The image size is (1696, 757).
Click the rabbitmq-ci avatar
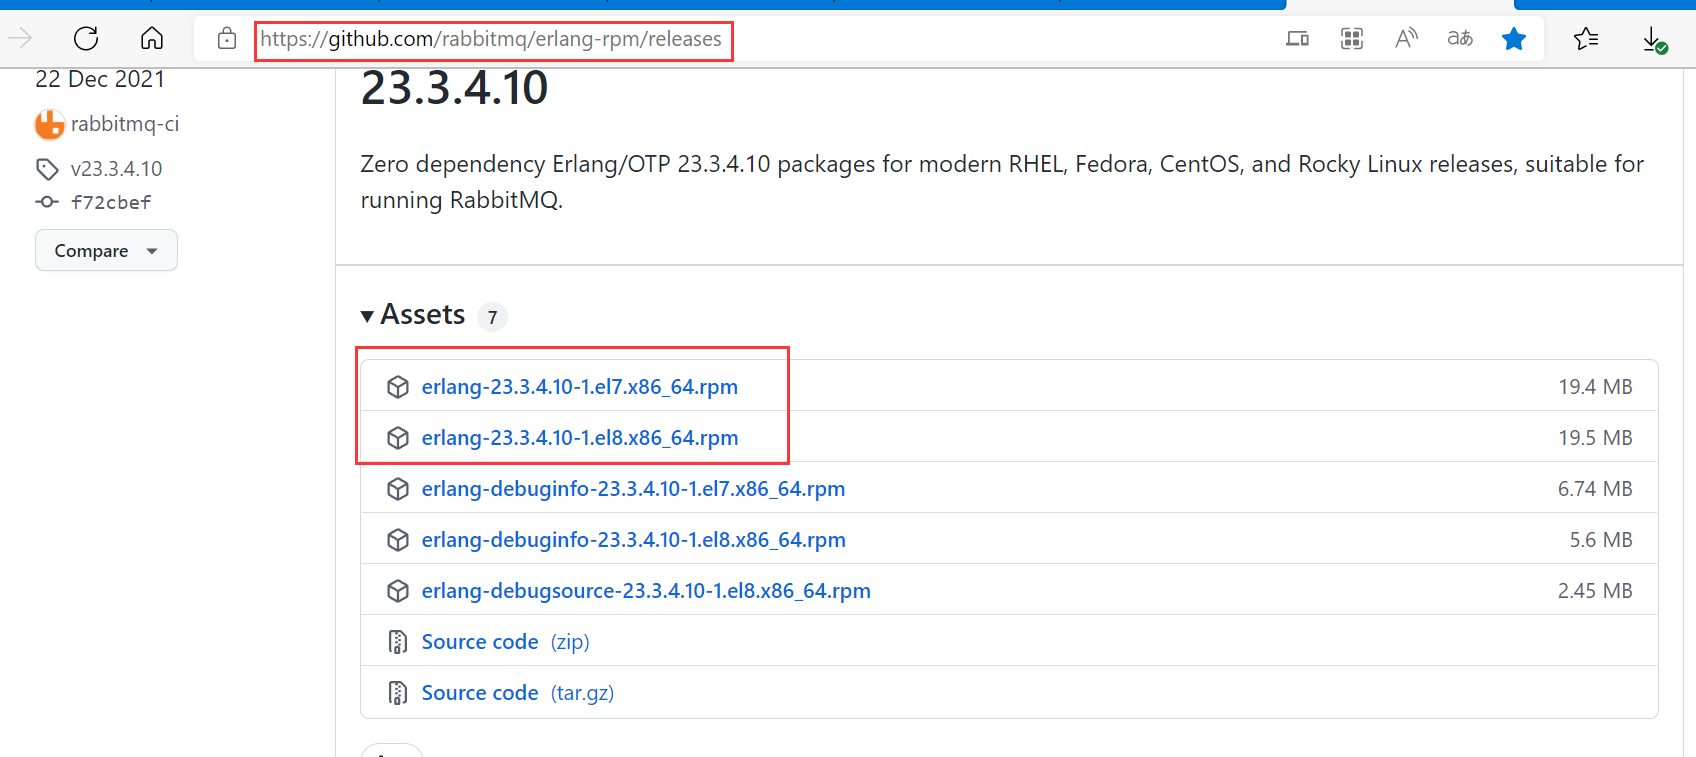click(49, 124)
